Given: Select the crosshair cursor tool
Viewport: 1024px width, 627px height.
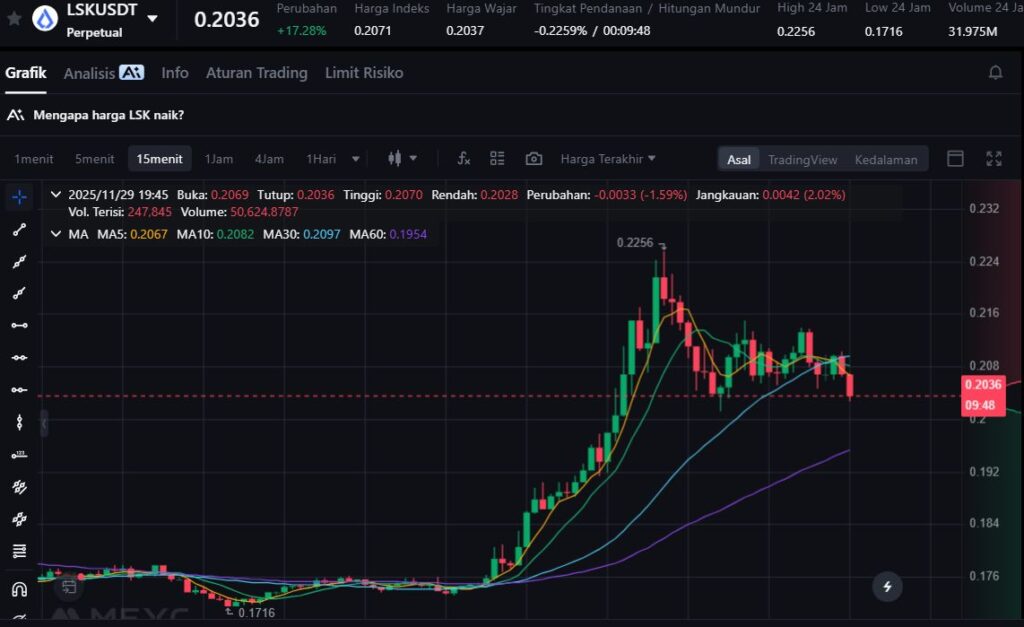Looking at the screenshot, I should (19, 196).
